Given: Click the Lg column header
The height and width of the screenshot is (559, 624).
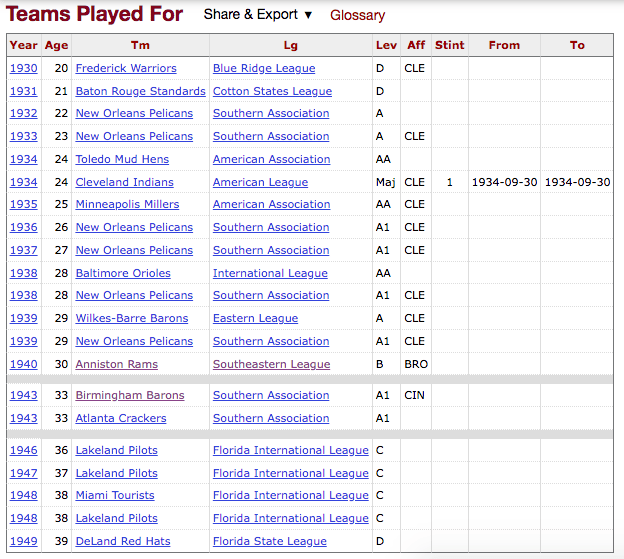Looking at the screenshot, I should point(290,45).
